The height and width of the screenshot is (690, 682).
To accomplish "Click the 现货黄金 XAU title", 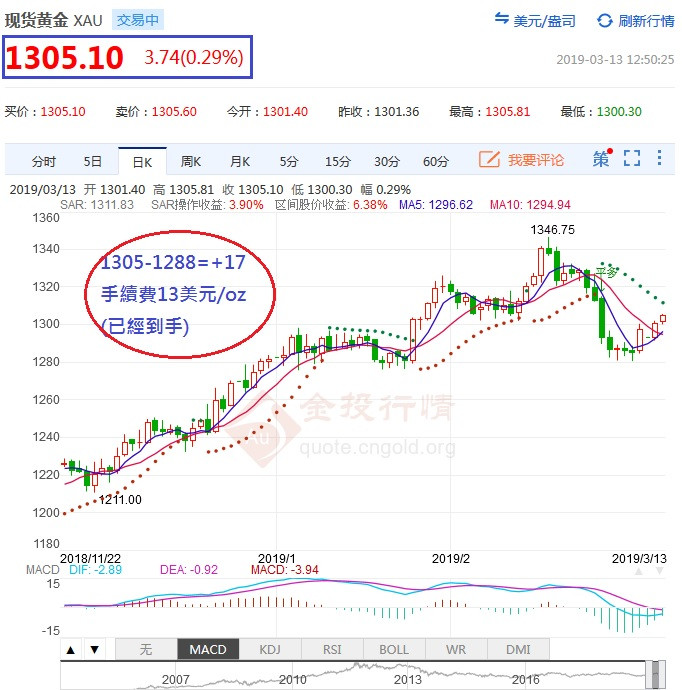I will click(54, 20).
